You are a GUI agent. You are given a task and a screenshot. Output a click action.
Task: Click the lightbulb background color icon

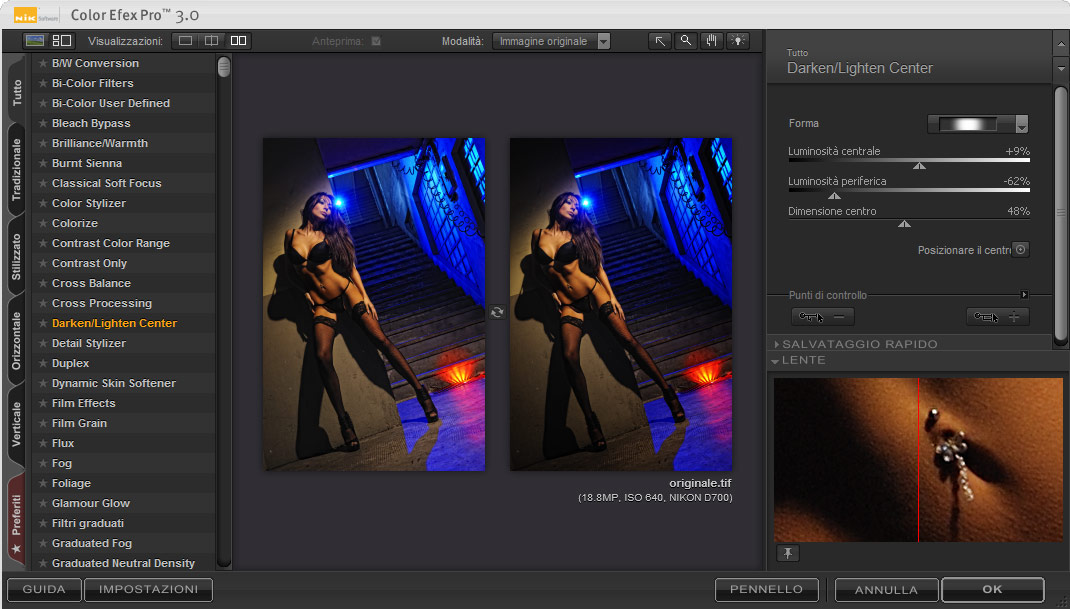tap(738, 41)
